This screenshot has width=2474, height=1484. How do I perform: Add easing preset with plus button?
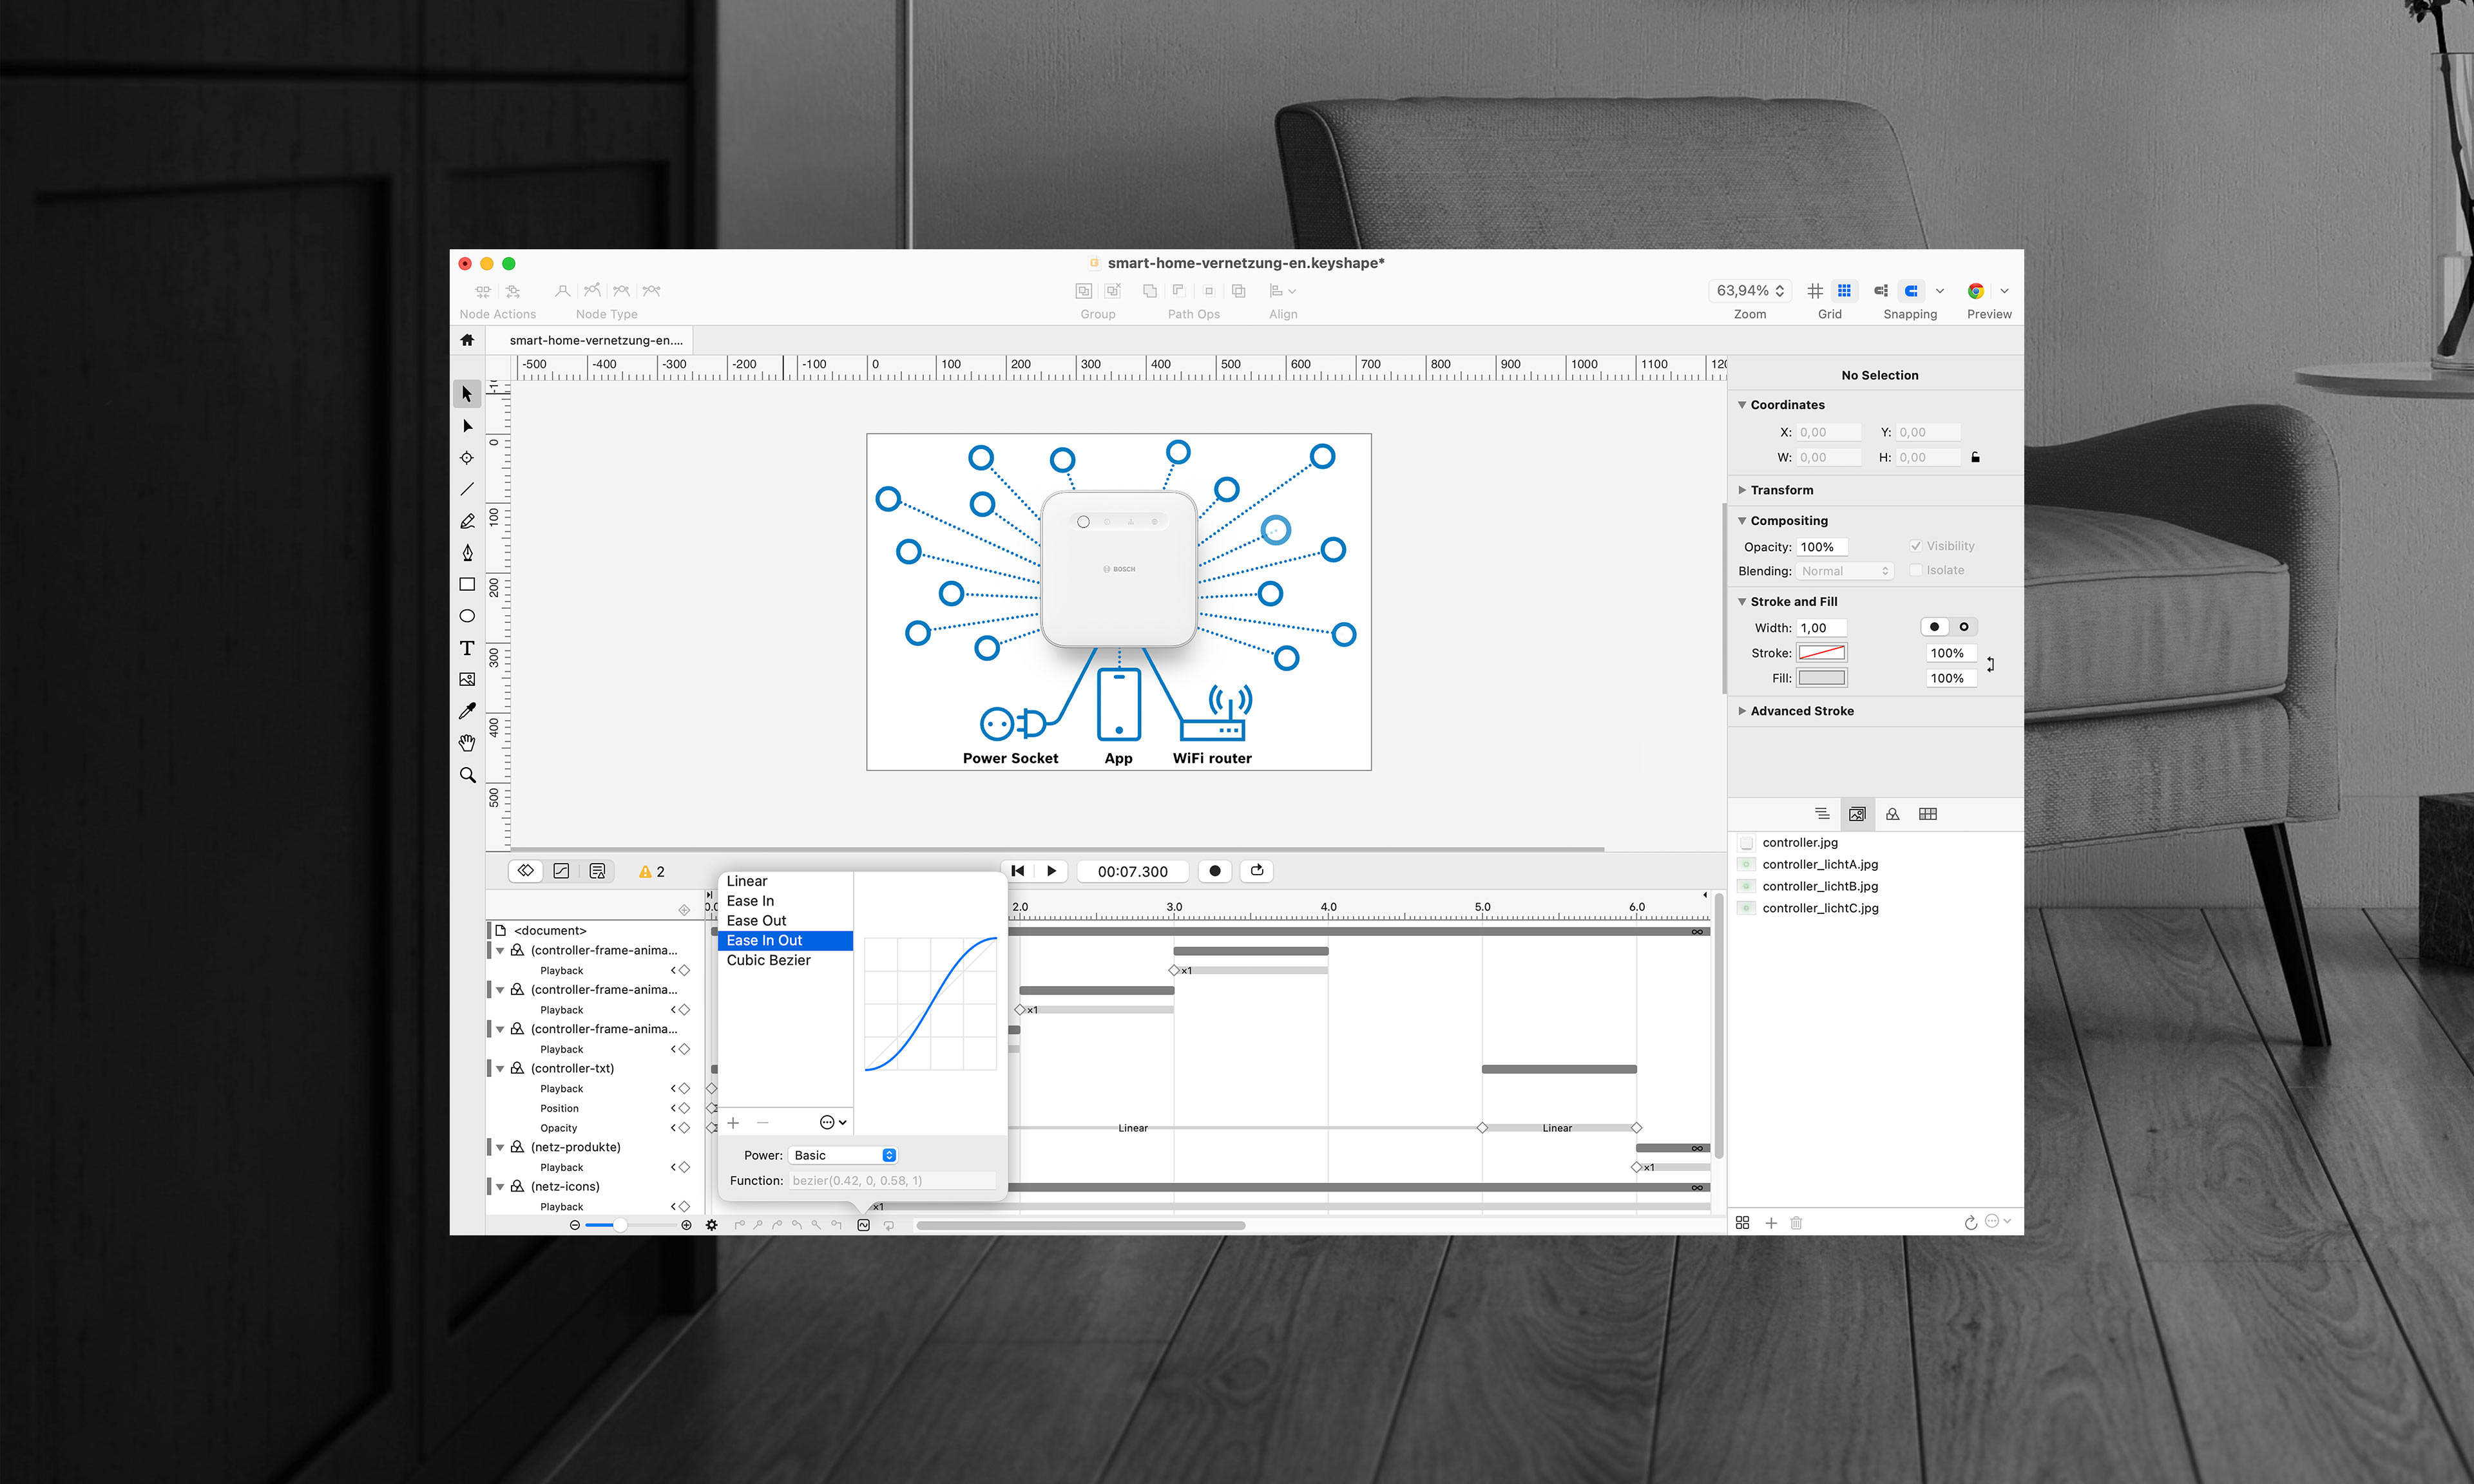733,1123
